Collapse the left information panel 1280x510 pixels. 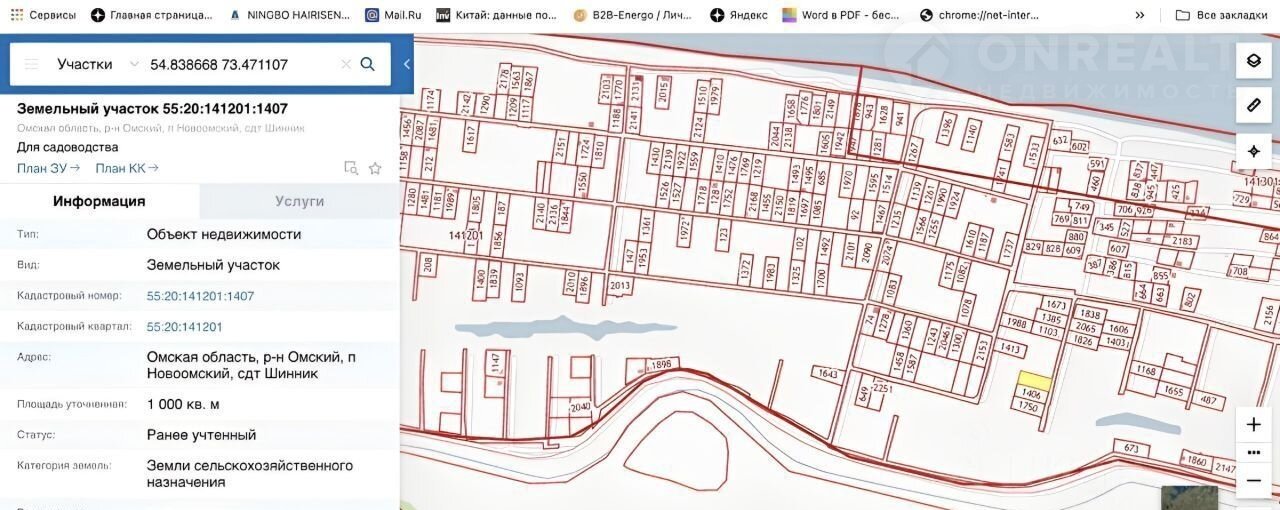(x=407, y=64)
